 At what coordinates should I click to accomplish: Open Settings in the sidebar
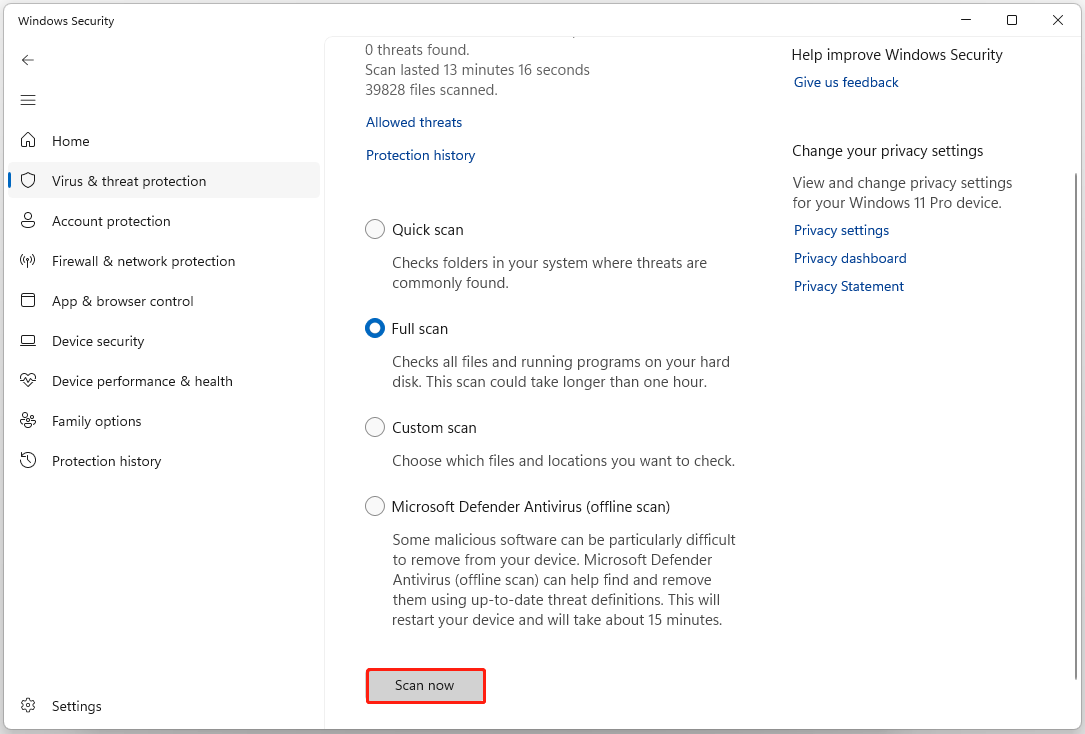[164, 706]
